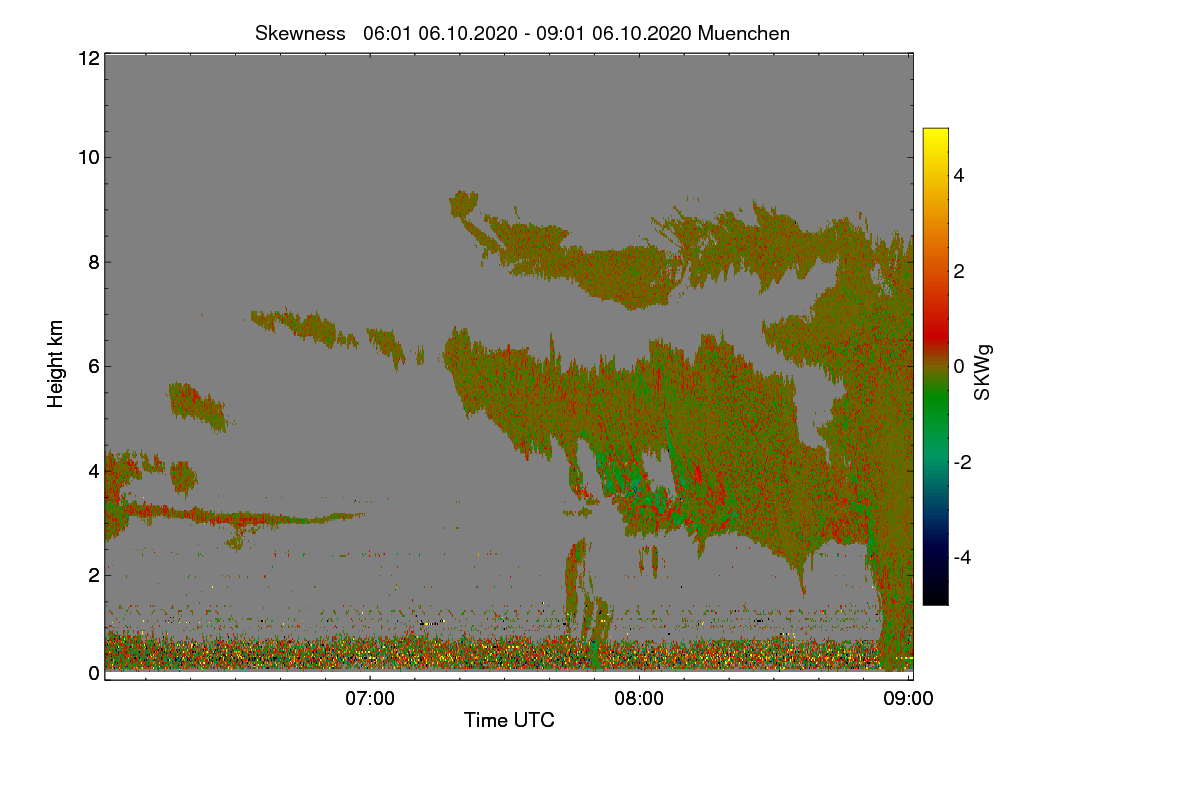Click the 'Time UTC' axis label
The image size is (1200, 800).
tap(509, 719)
